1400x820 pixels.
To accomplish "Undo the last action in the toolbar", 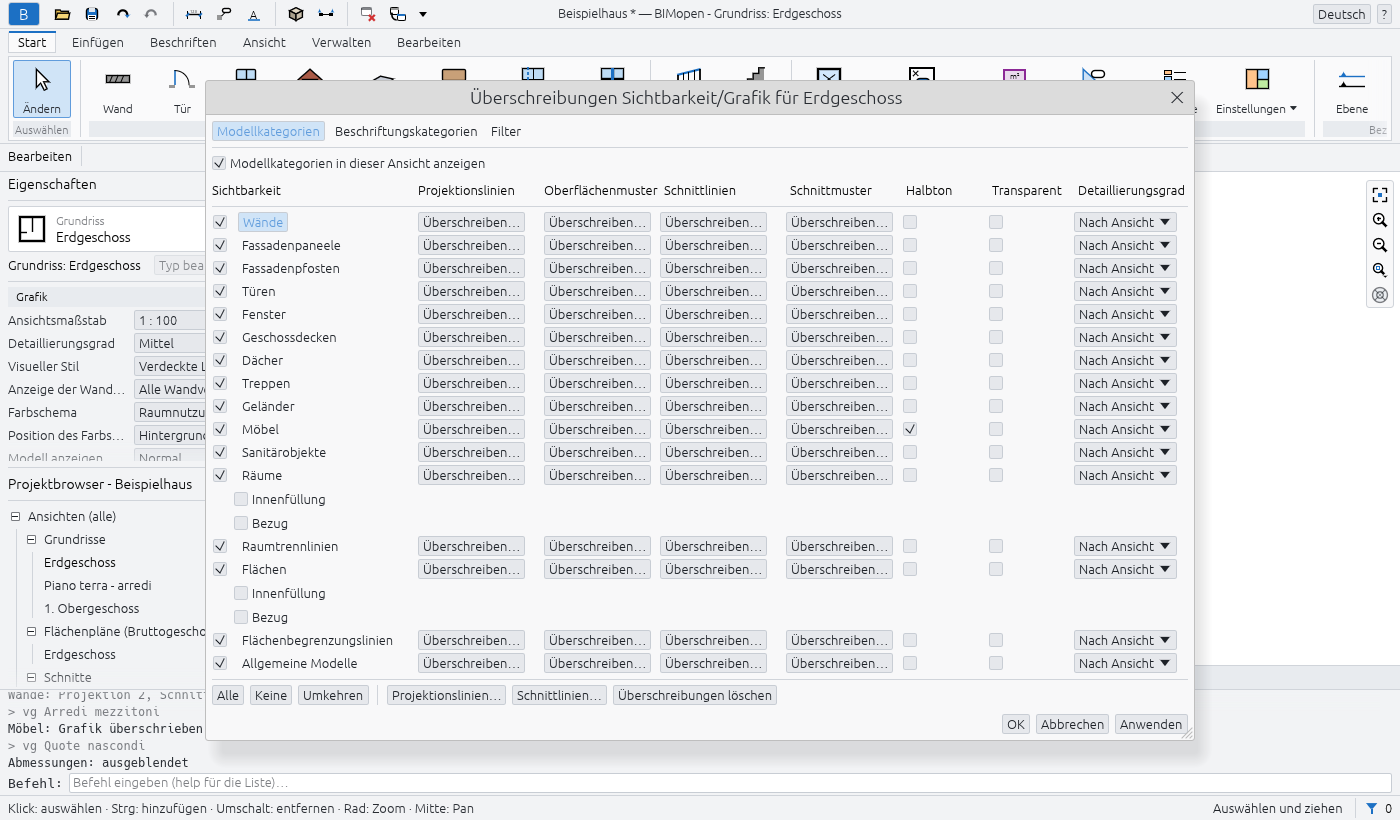I will point(122,14).
